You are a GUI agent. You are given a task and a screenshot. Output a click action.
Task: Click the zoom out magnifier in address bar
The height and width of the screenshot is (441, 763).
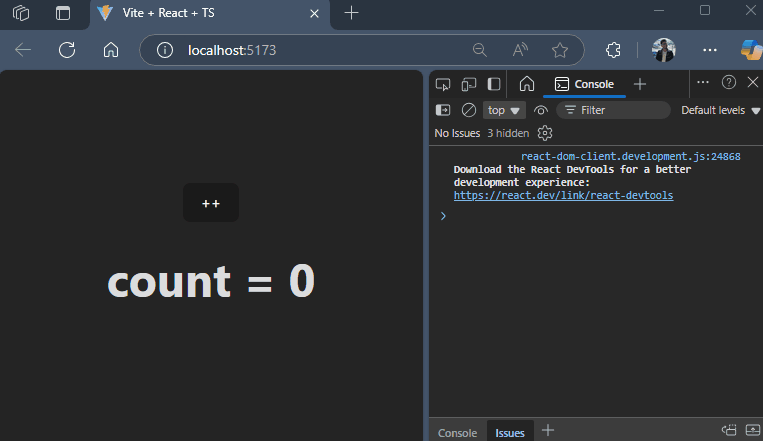[479, 50]
